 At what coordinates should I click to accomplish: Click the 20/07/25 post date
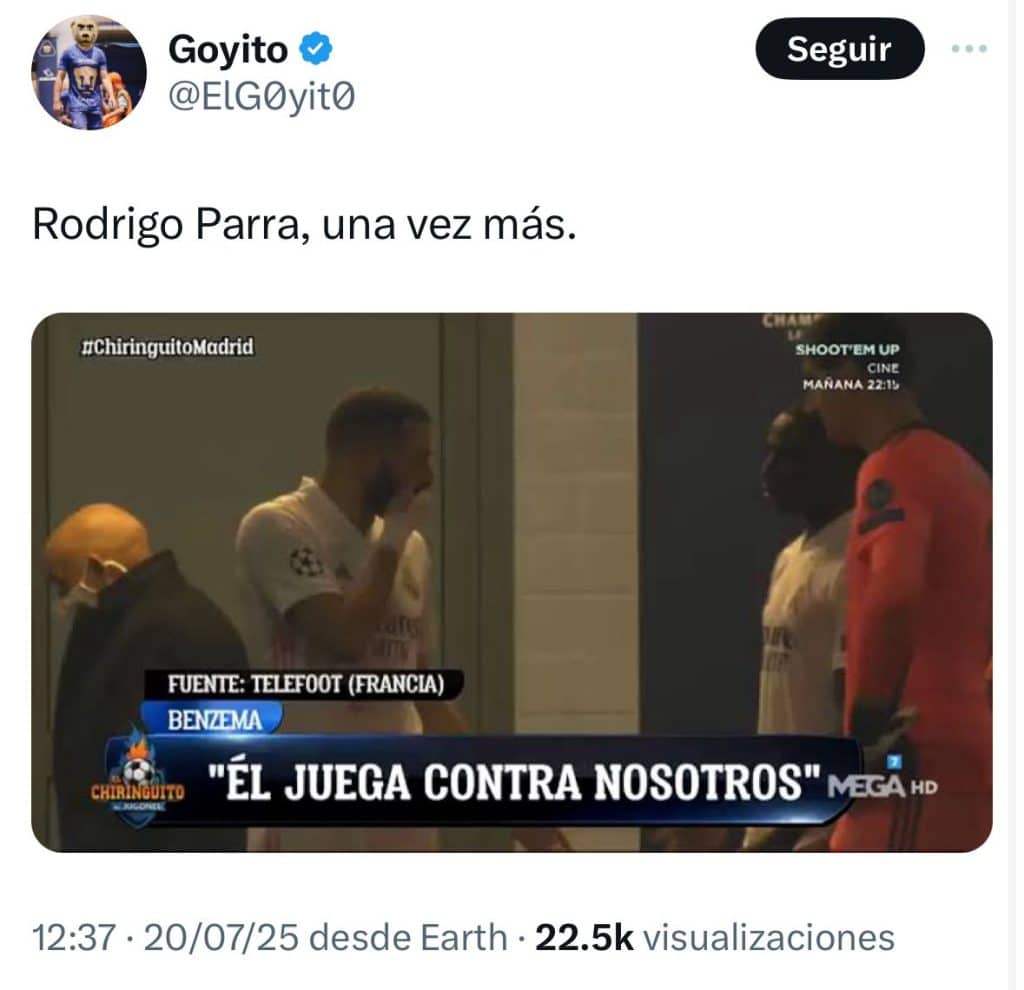[221, 938]
